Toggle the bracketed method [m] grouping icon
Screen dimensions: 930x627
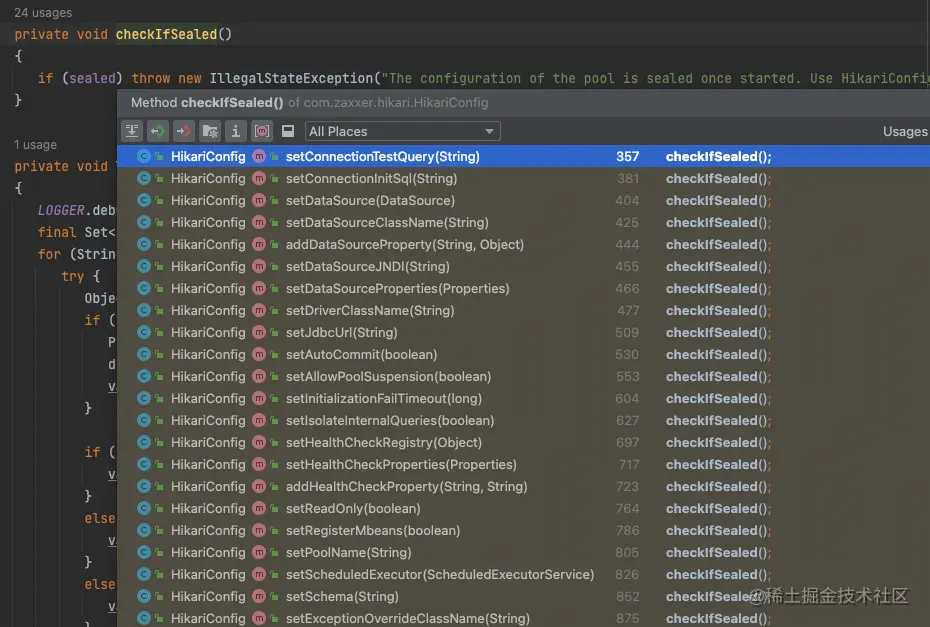pyautogui.click(x=262, y=131)
